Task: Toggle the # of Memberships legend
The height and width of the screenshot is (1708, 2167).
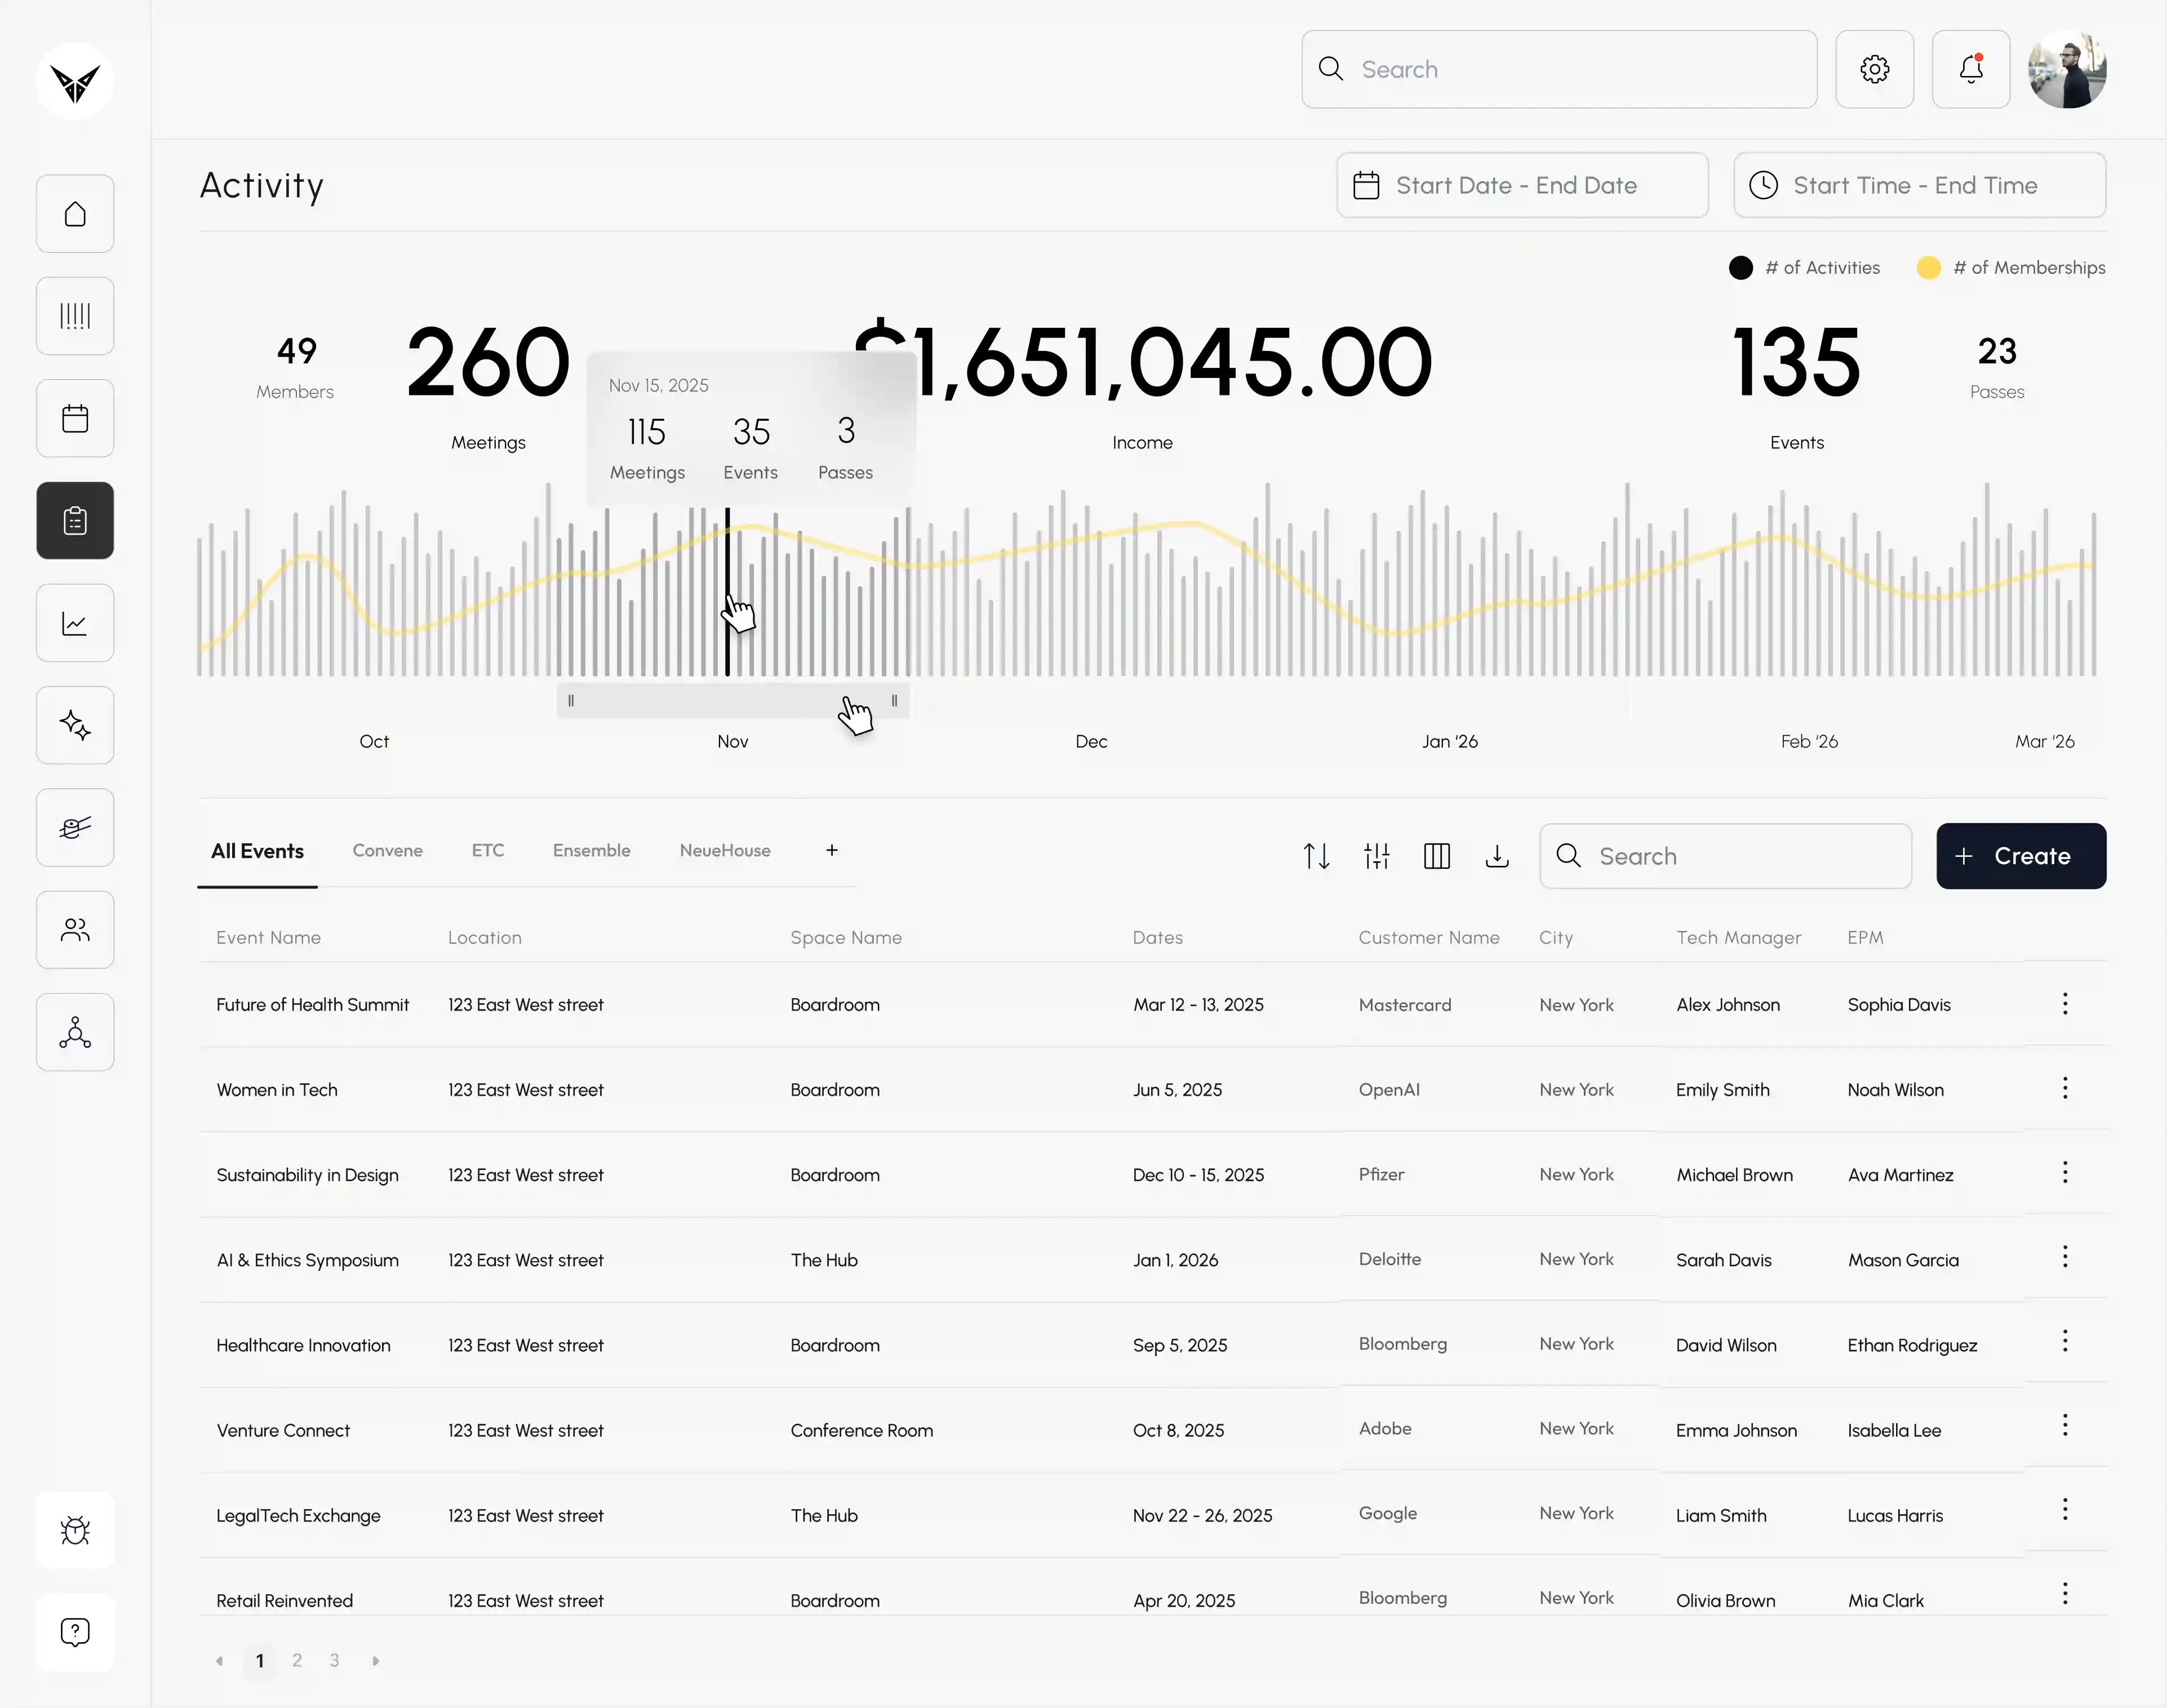Action: click(x=2011, y=268)
